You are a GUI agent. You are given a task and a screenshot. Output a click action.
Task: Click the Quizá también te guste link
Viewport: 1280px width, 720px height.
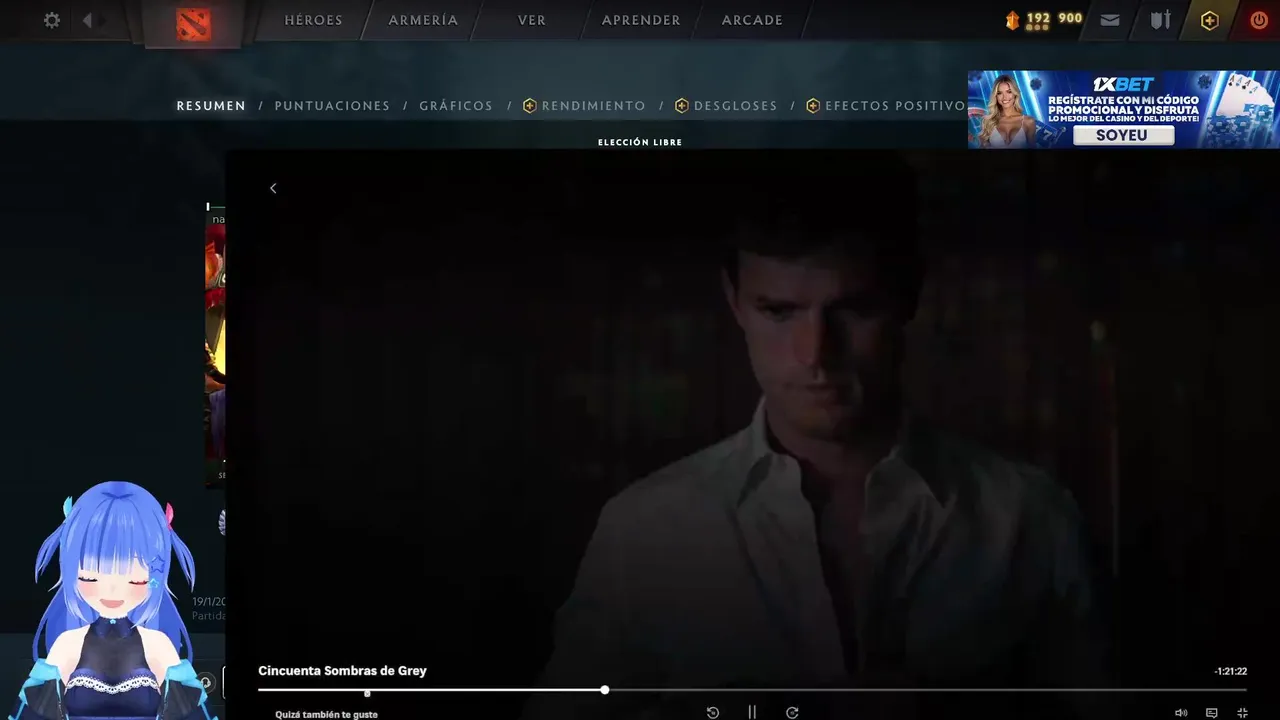click(326, 715)
